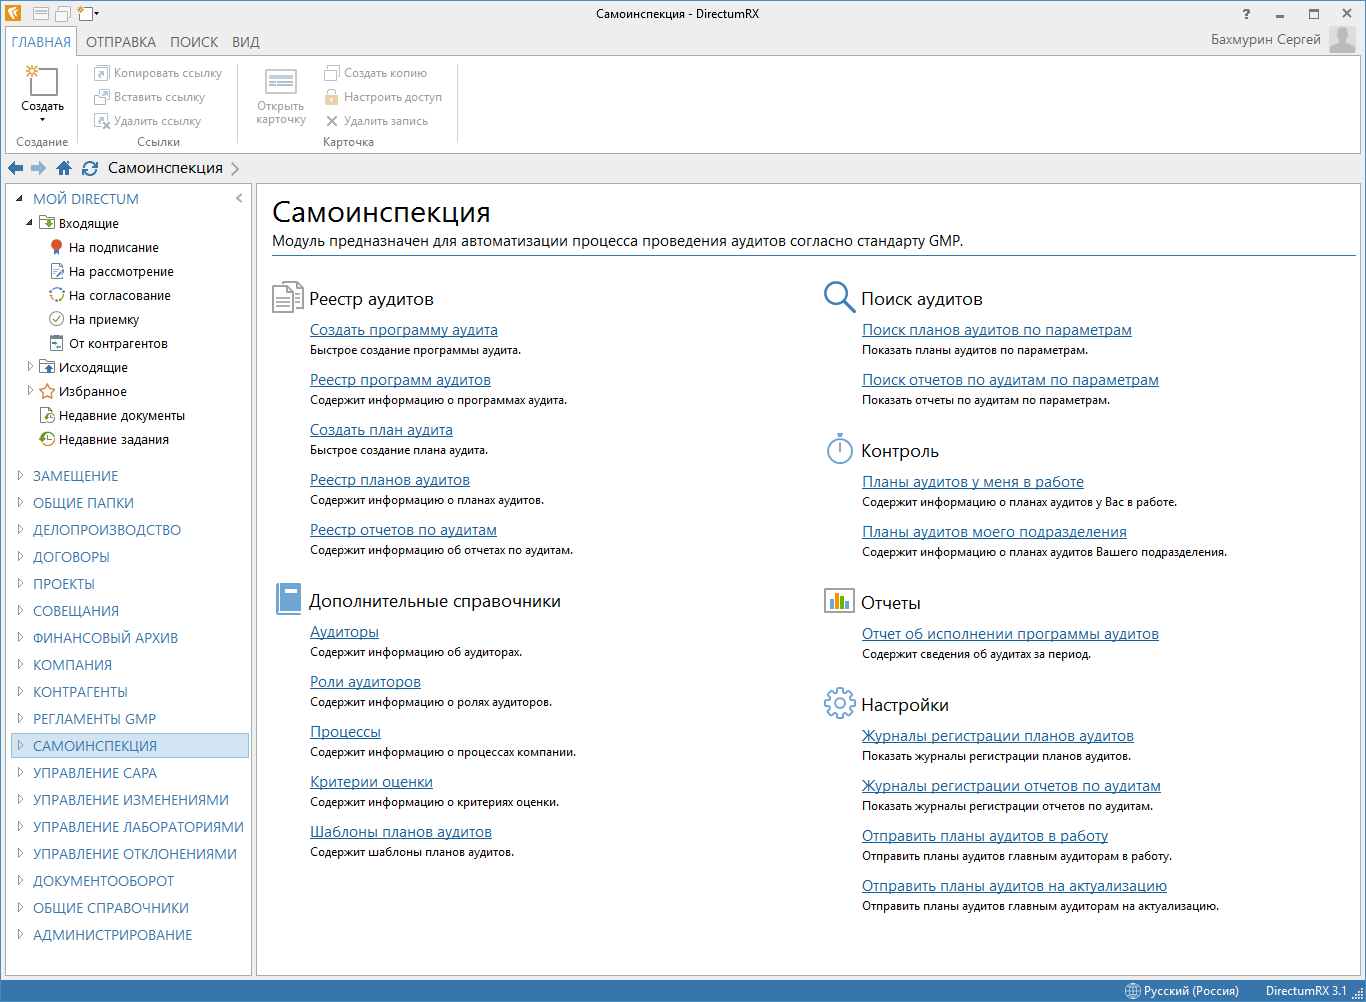Image resolution: width=1366 pixels, height=1002 pixels.
Task: Open the Критерии оценки link
Action: pos(371,782)
